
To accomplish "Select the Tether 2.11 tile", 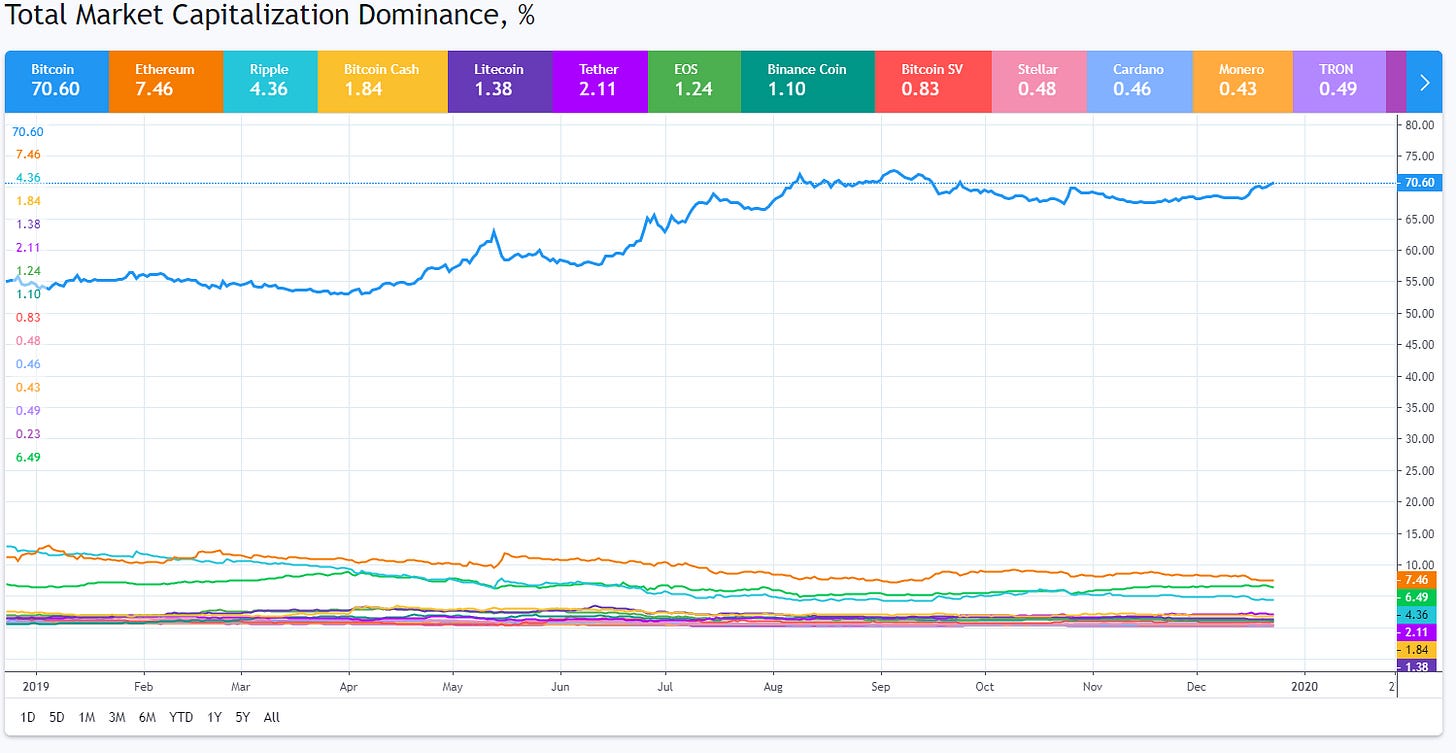I will [599, 81].
